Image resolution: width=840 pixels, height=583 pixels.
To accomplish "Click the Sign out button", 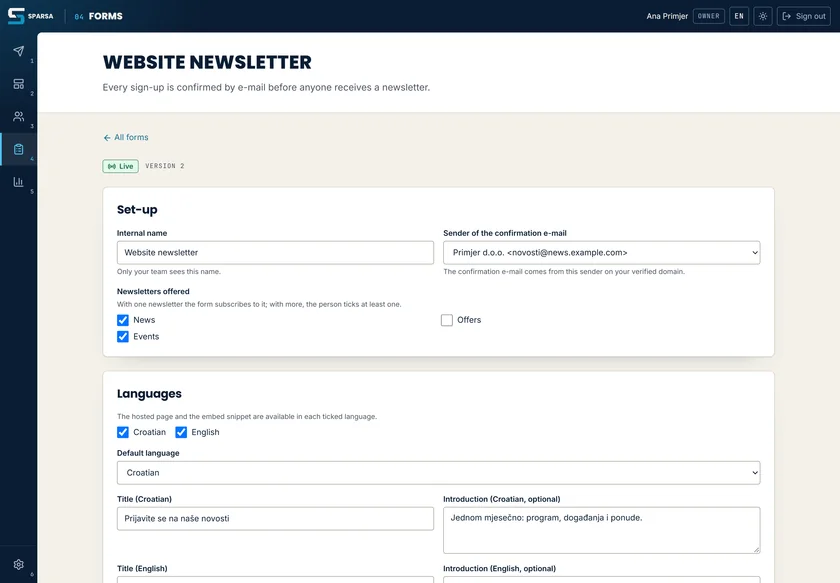I will coord(804,16).
